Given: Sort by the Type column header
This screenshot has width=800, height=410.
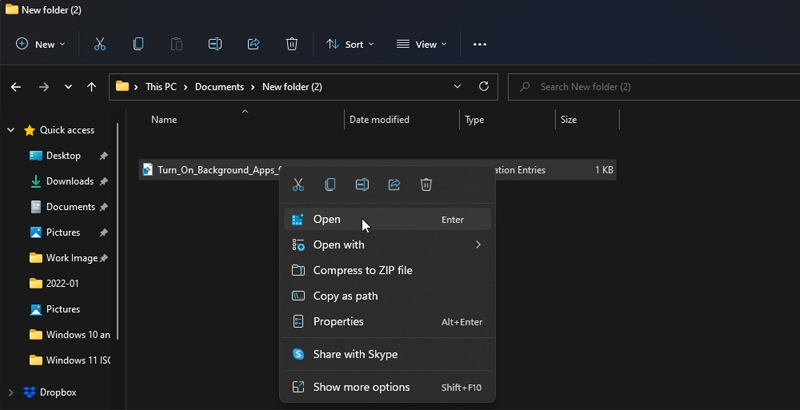Looking at the screenshot, I should point(474,120).
